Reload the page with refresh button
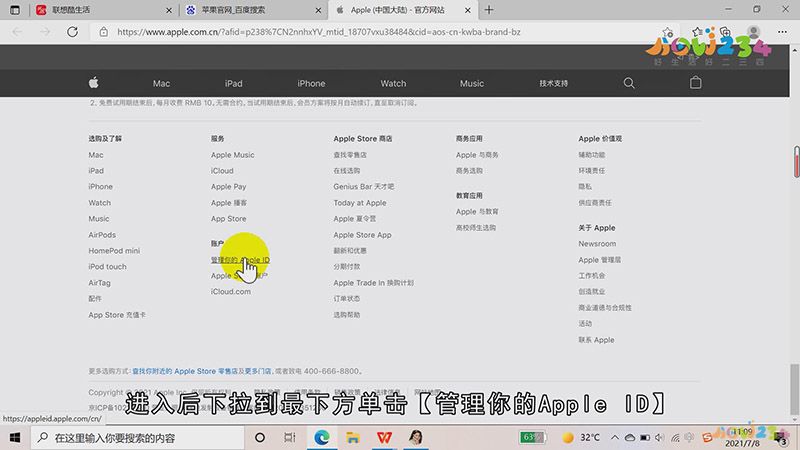The height and width of the screenshot is (450, 800). pyautogui.click(x=72, y=32)
